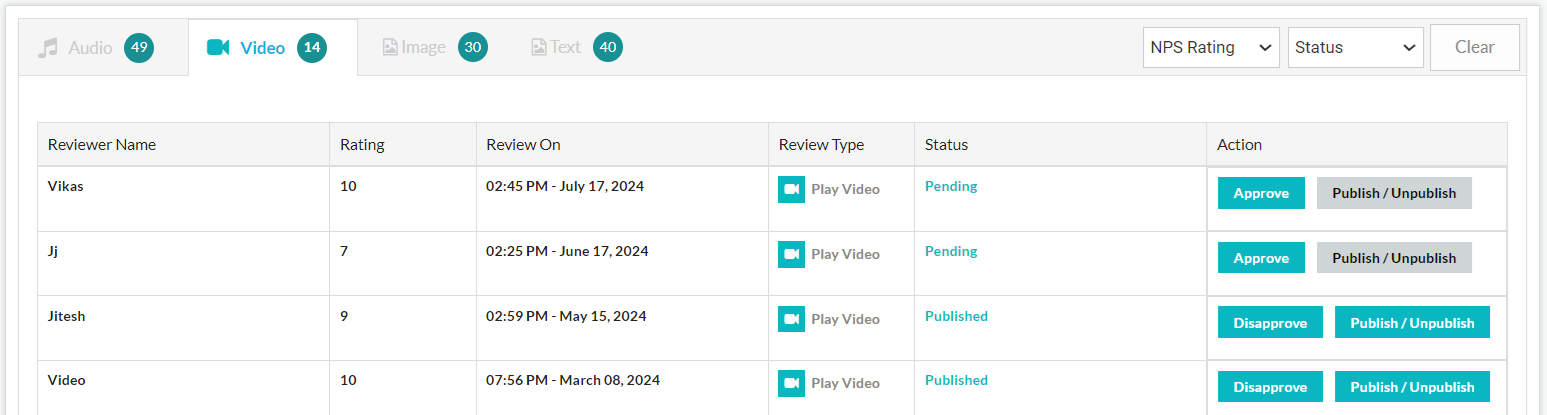Disapprove Jitesh's published review
This screenshot has width=1547, height=415.
[1270, 323]
